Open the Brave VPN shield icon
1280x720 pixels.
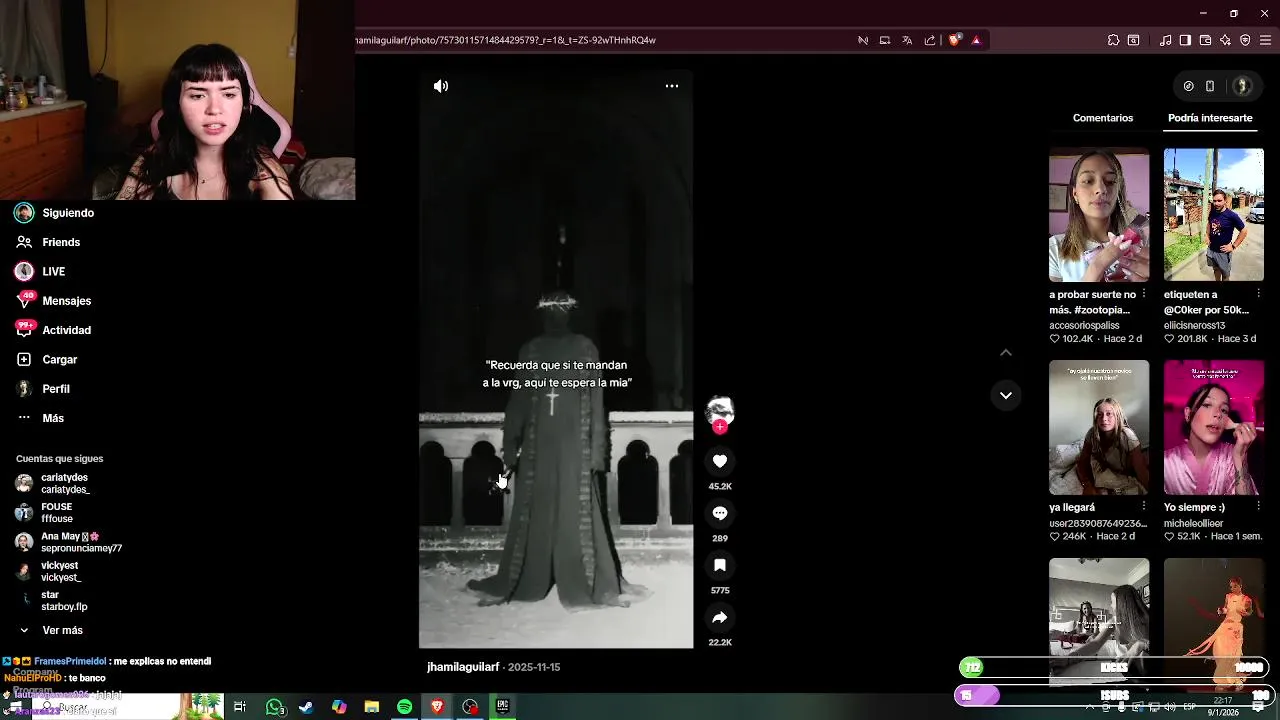pyautogui.click(x=1245, y=40)
